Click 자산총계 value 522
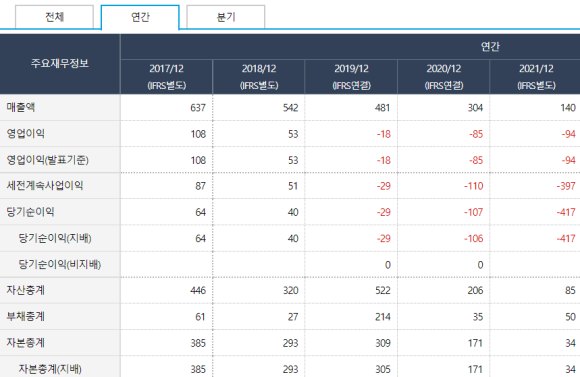The image size is (580, 377). pos(383,290)
